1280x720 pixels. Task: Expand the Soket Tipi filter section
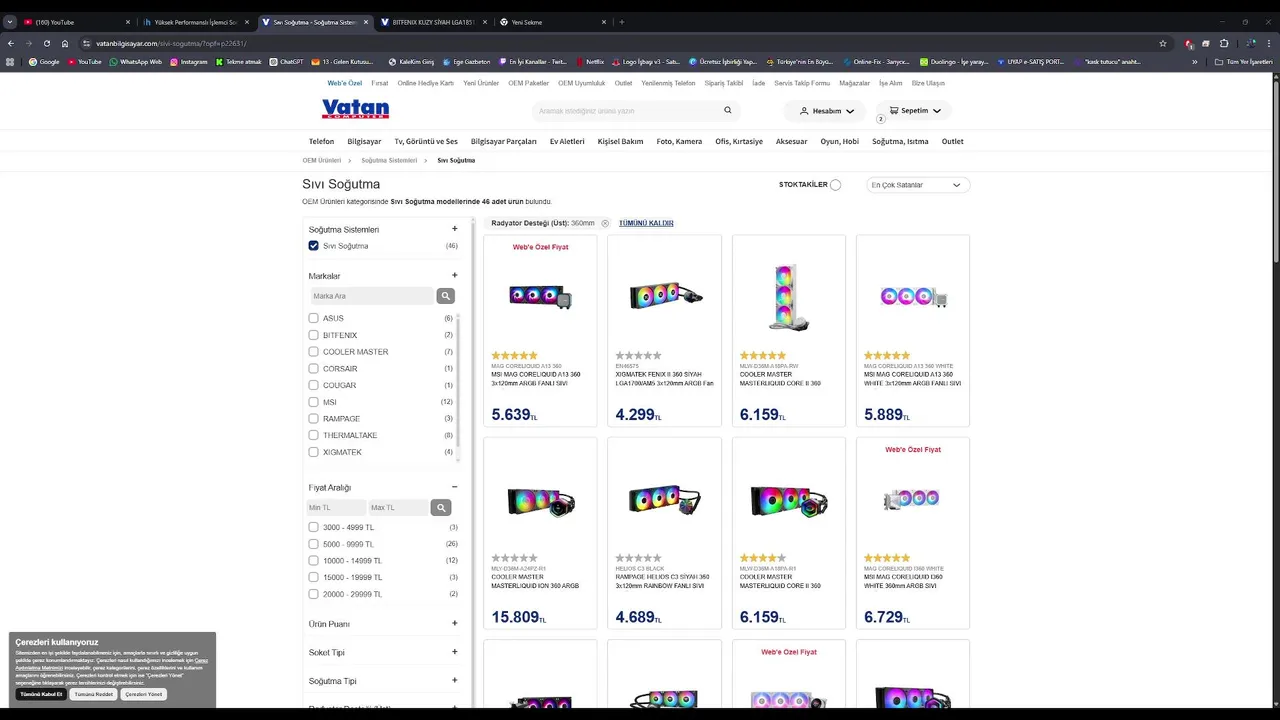454,652
